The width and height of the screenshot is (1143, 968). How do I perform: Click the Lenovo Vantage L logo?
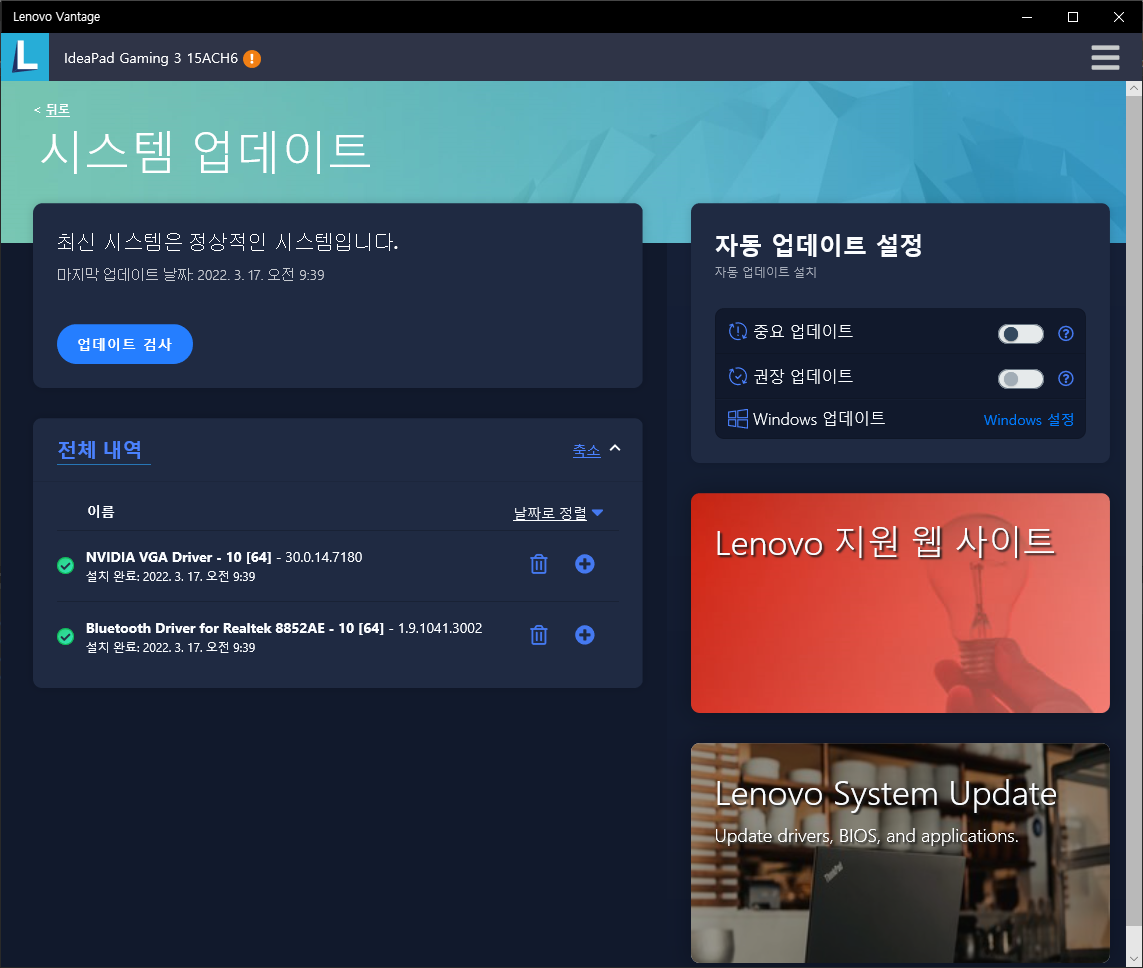pos(25,57)
